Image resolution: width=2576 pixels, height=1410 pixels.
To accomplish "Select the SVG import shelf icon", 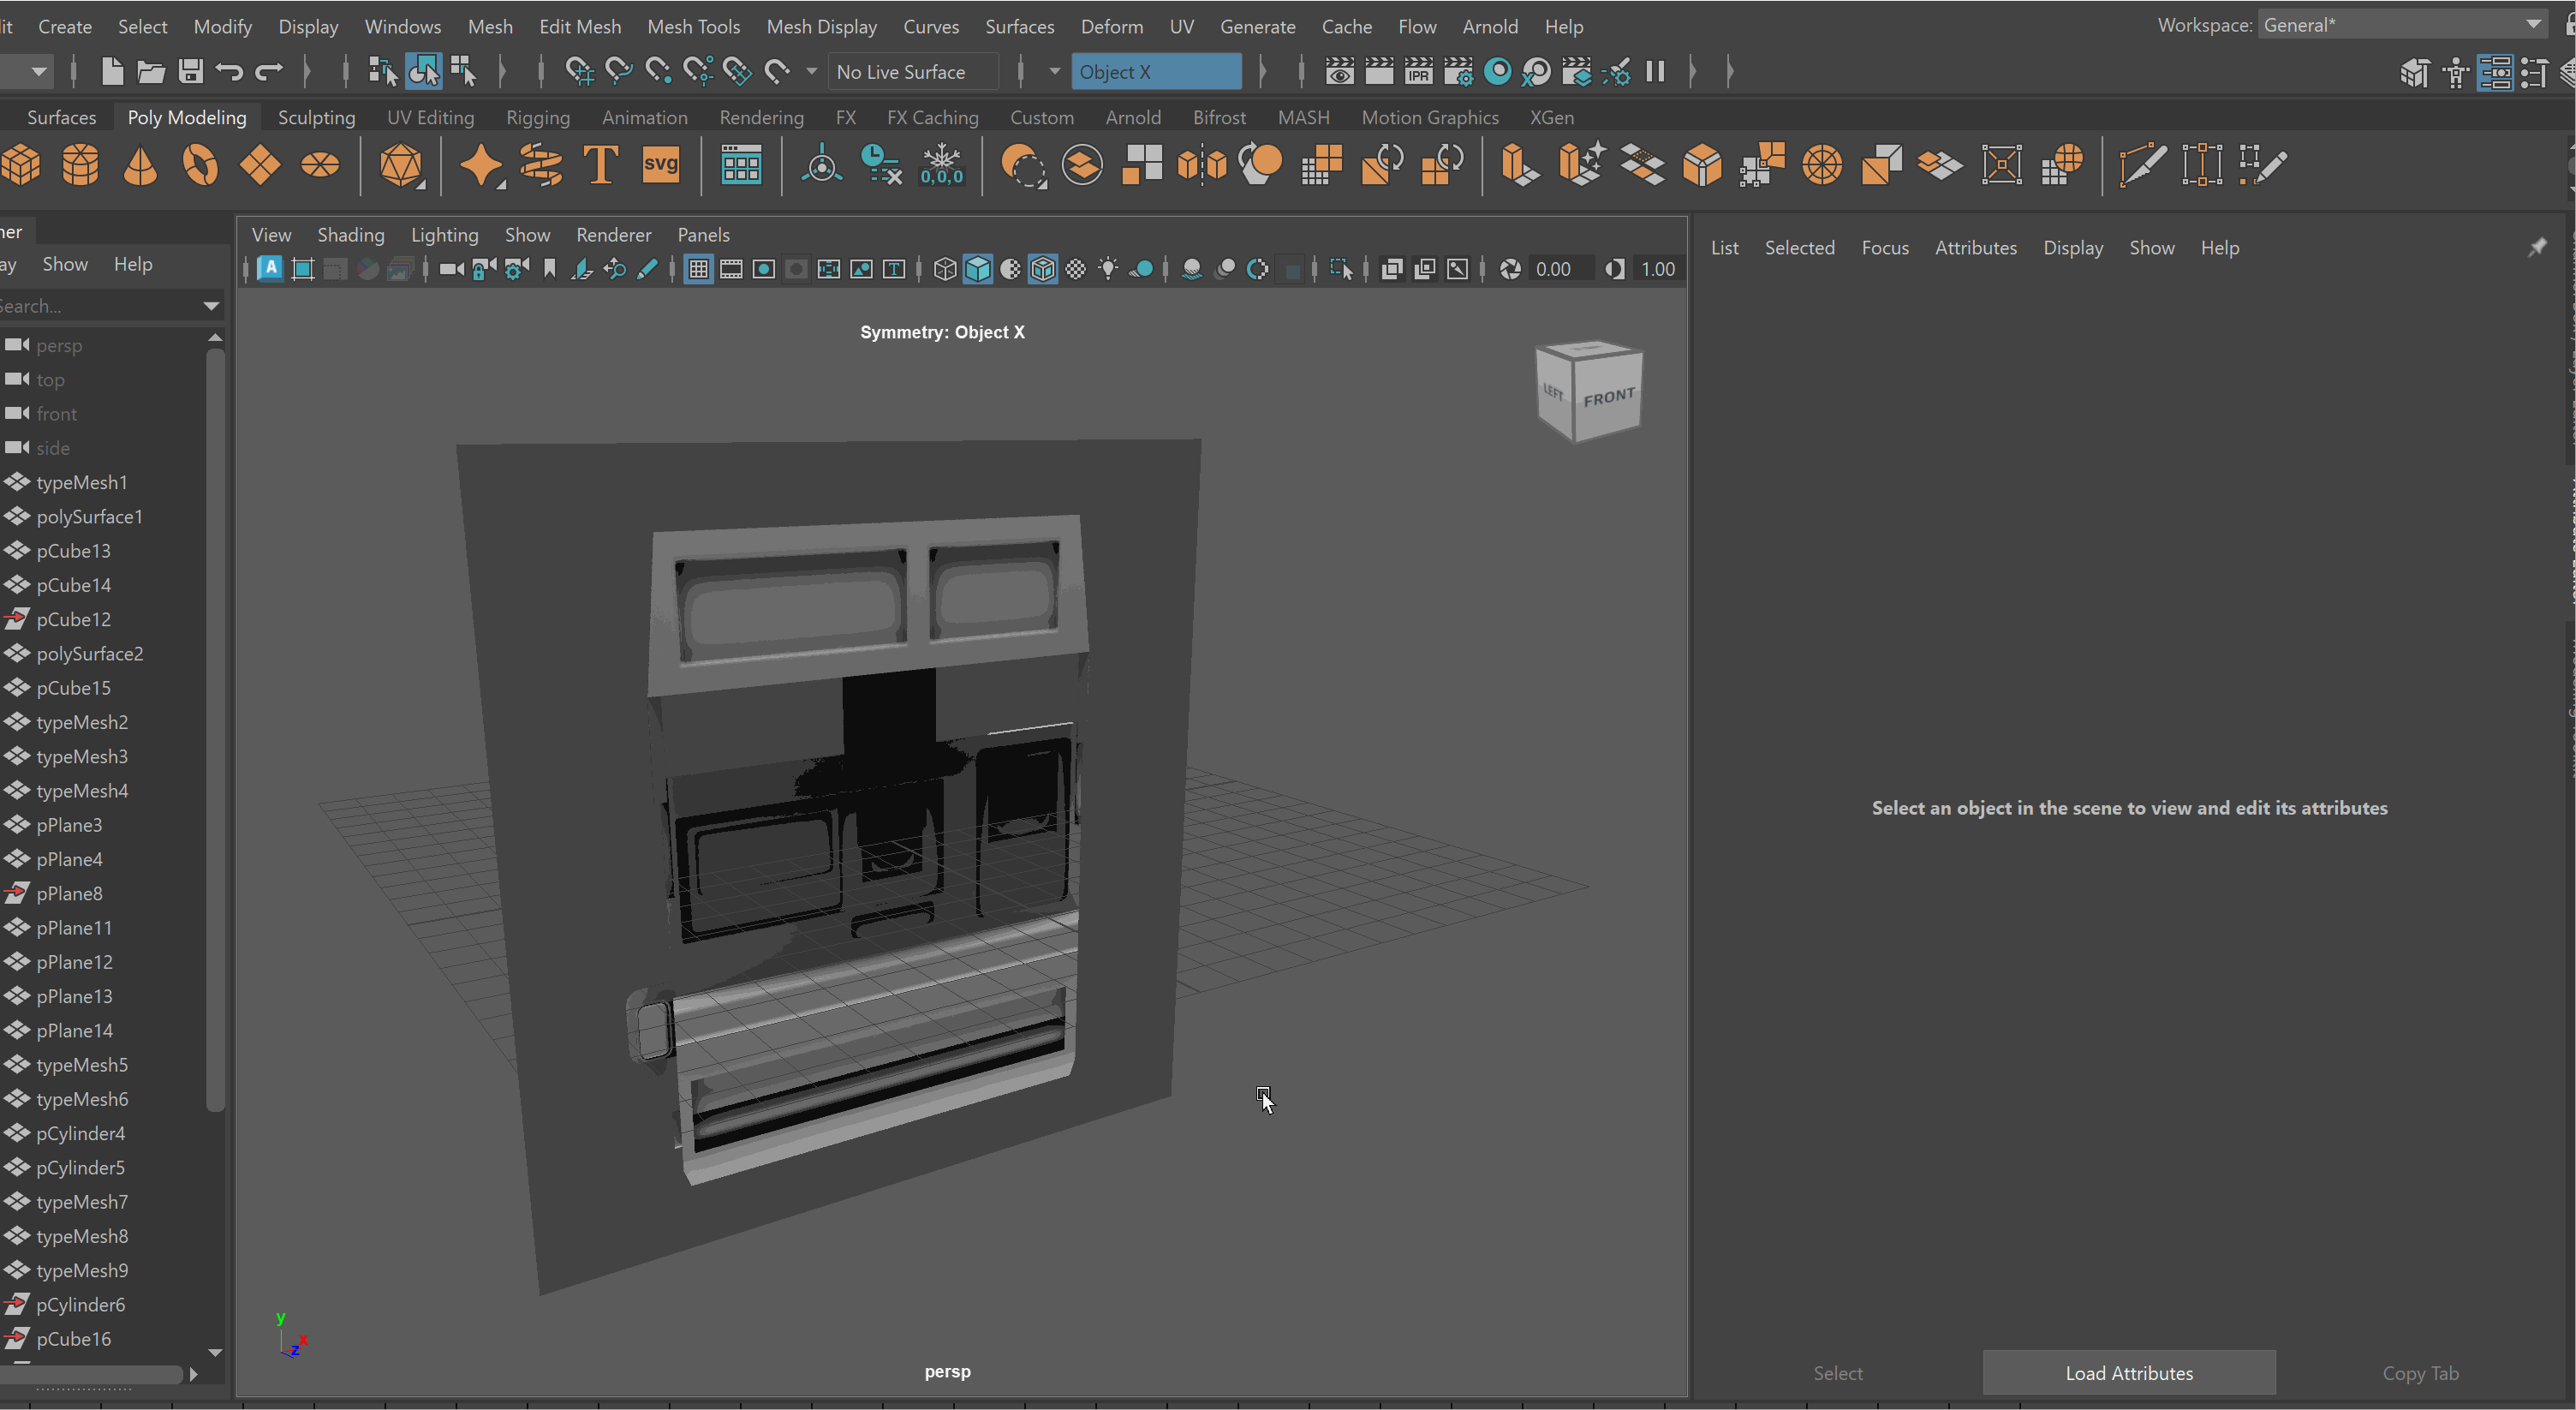I will click(x=660, y=165).
